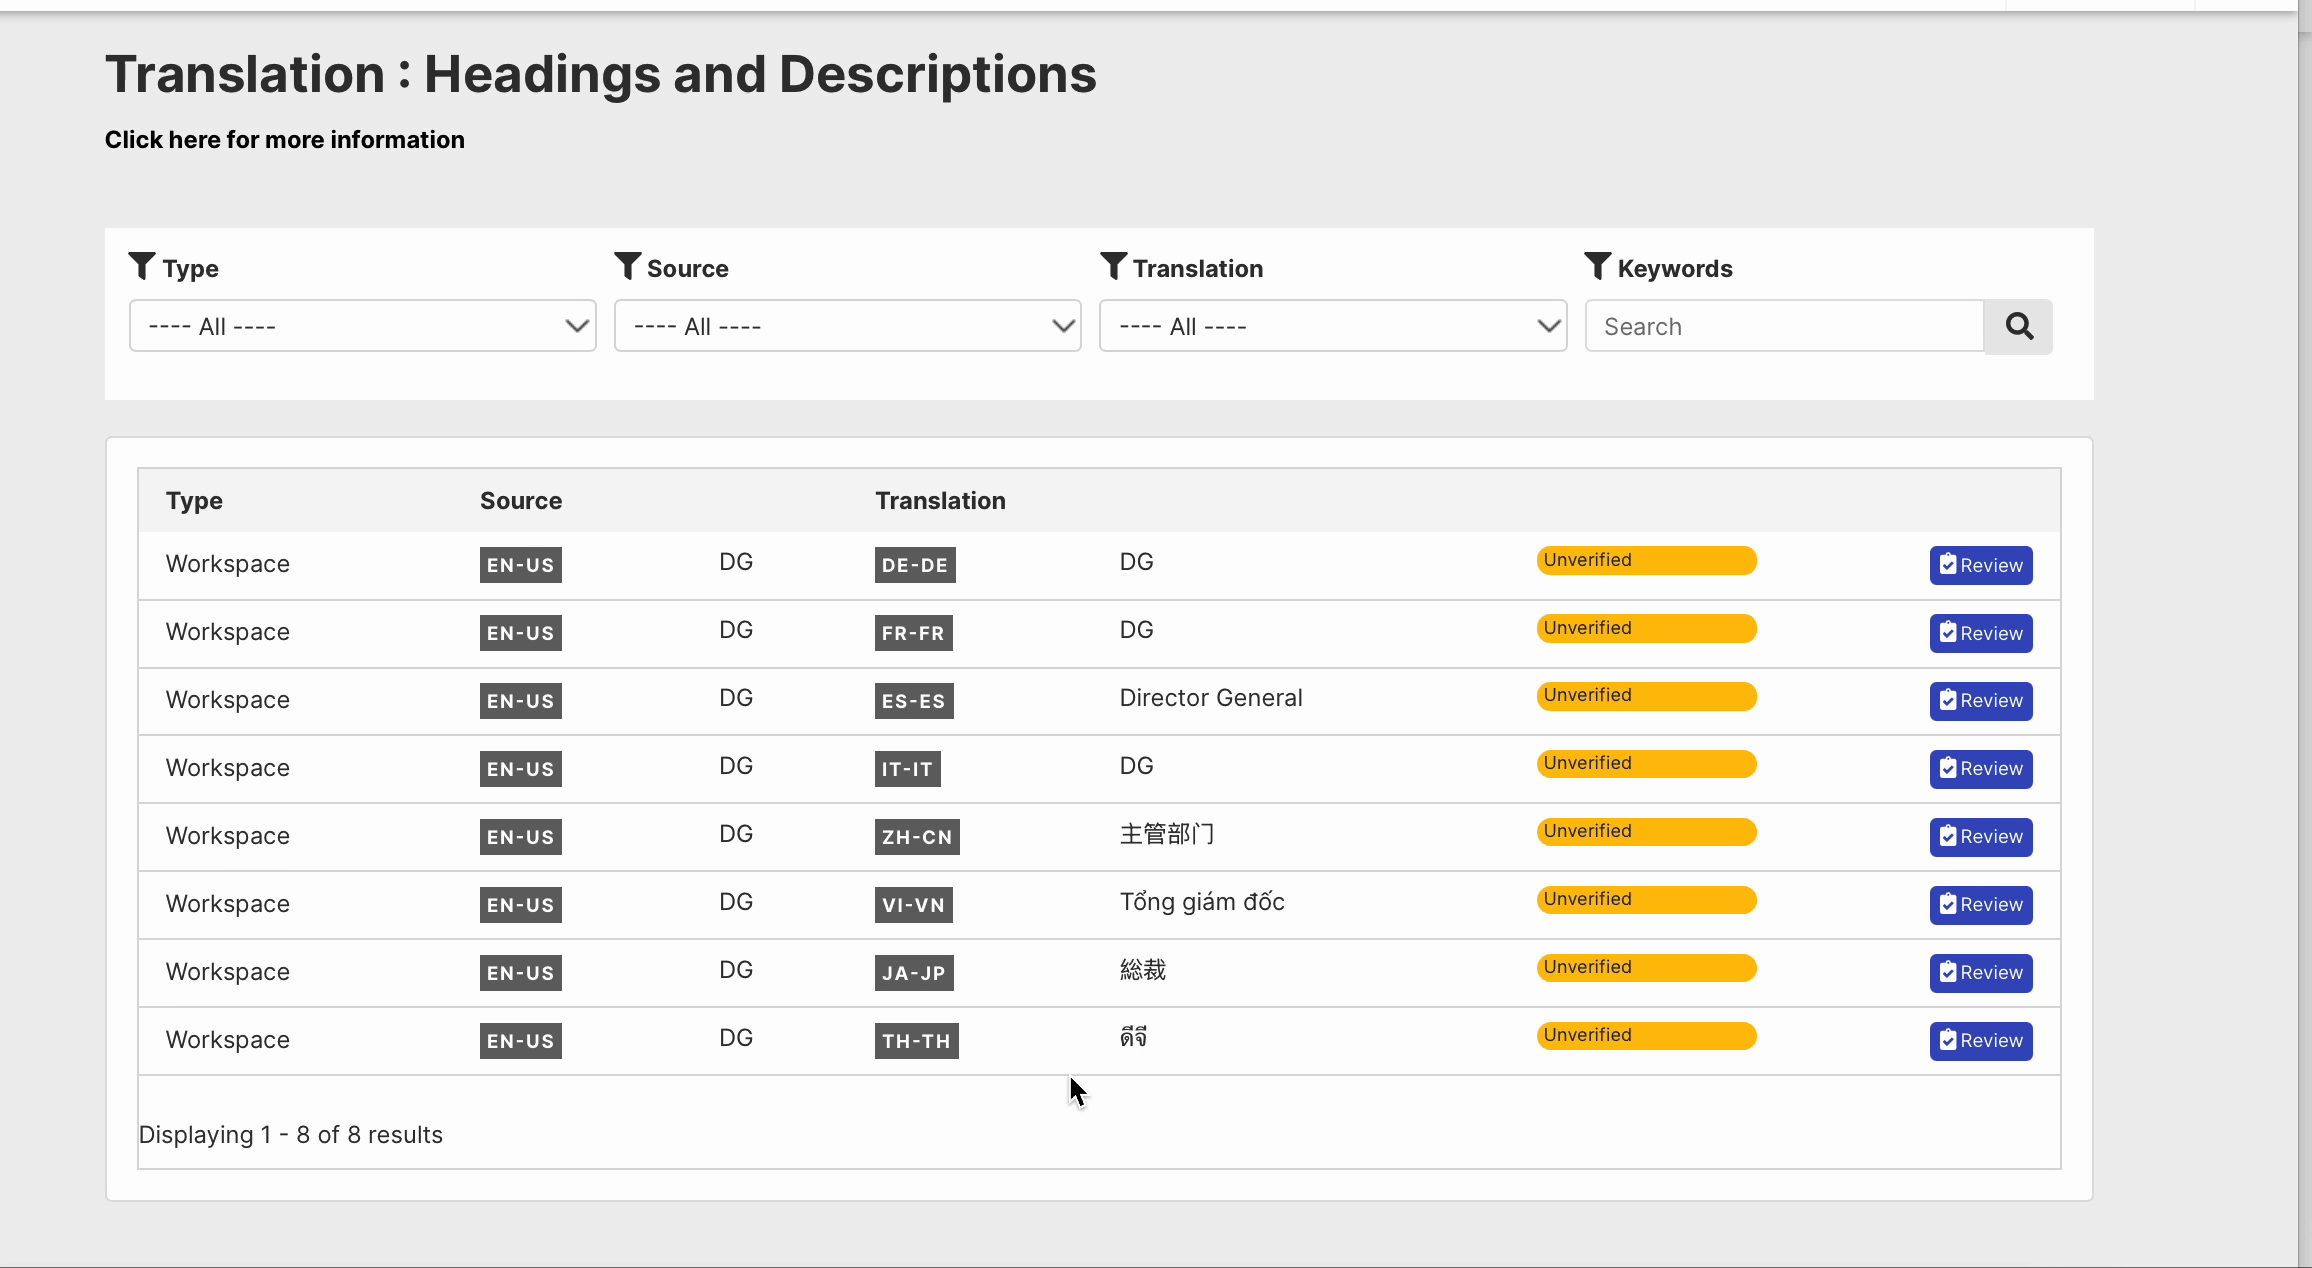Click the Unverified badge in FR-FR row
The width and height of the screenshot is (2312, 1268).
1647,628
